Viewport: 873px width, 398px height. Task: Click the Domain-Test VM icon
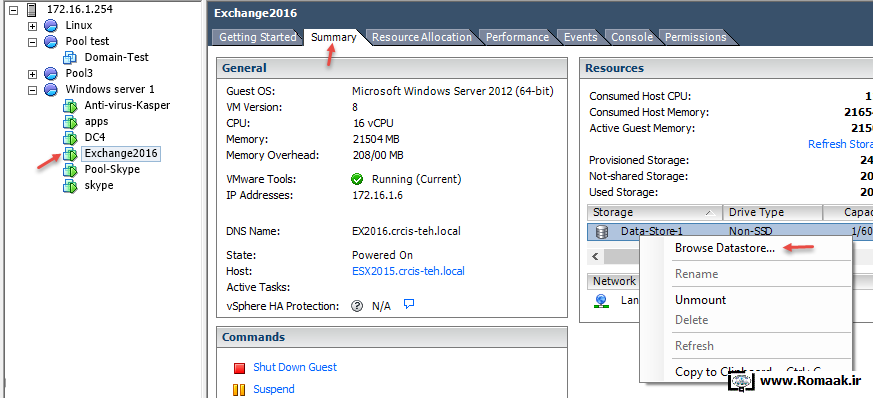click(70, 57)
